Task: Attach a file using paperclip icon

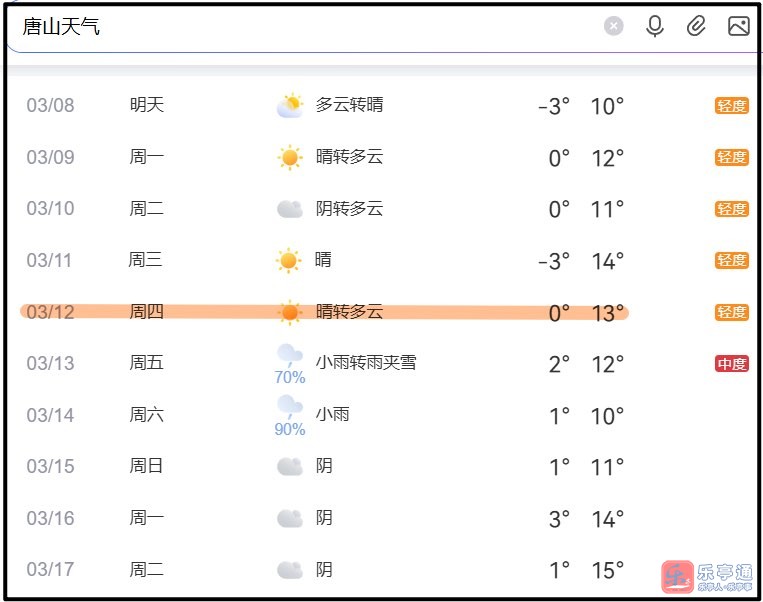Action: (696, 26)
